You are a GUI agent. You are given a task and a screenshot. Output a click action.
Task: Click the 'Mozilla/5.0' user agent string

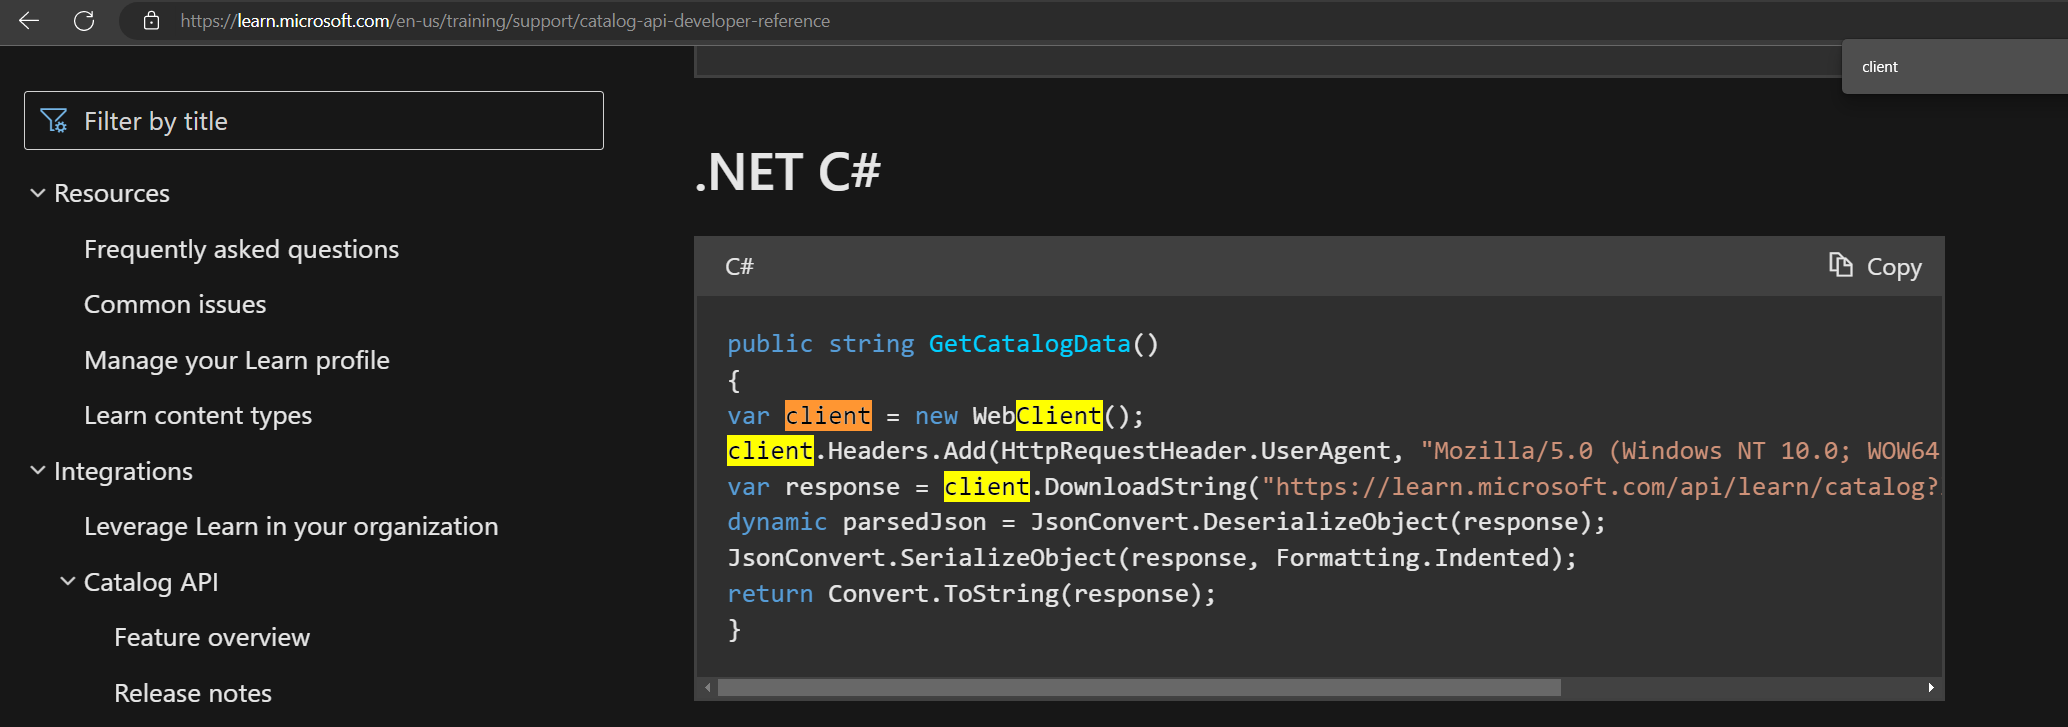coord(1507,451)
